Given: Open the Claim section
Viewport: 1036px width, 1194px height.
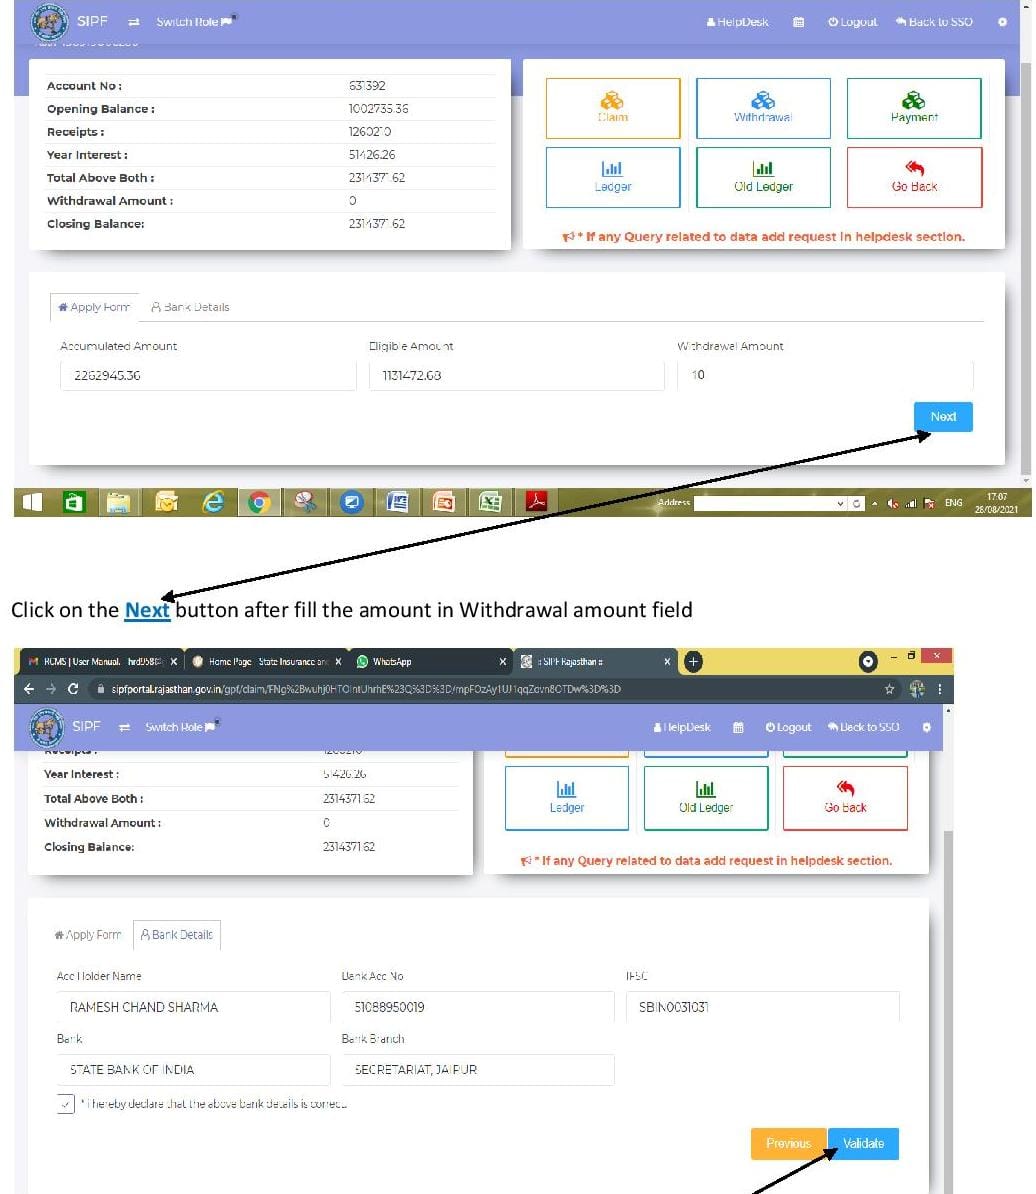Looking at the screenshot, I should 612,107.
